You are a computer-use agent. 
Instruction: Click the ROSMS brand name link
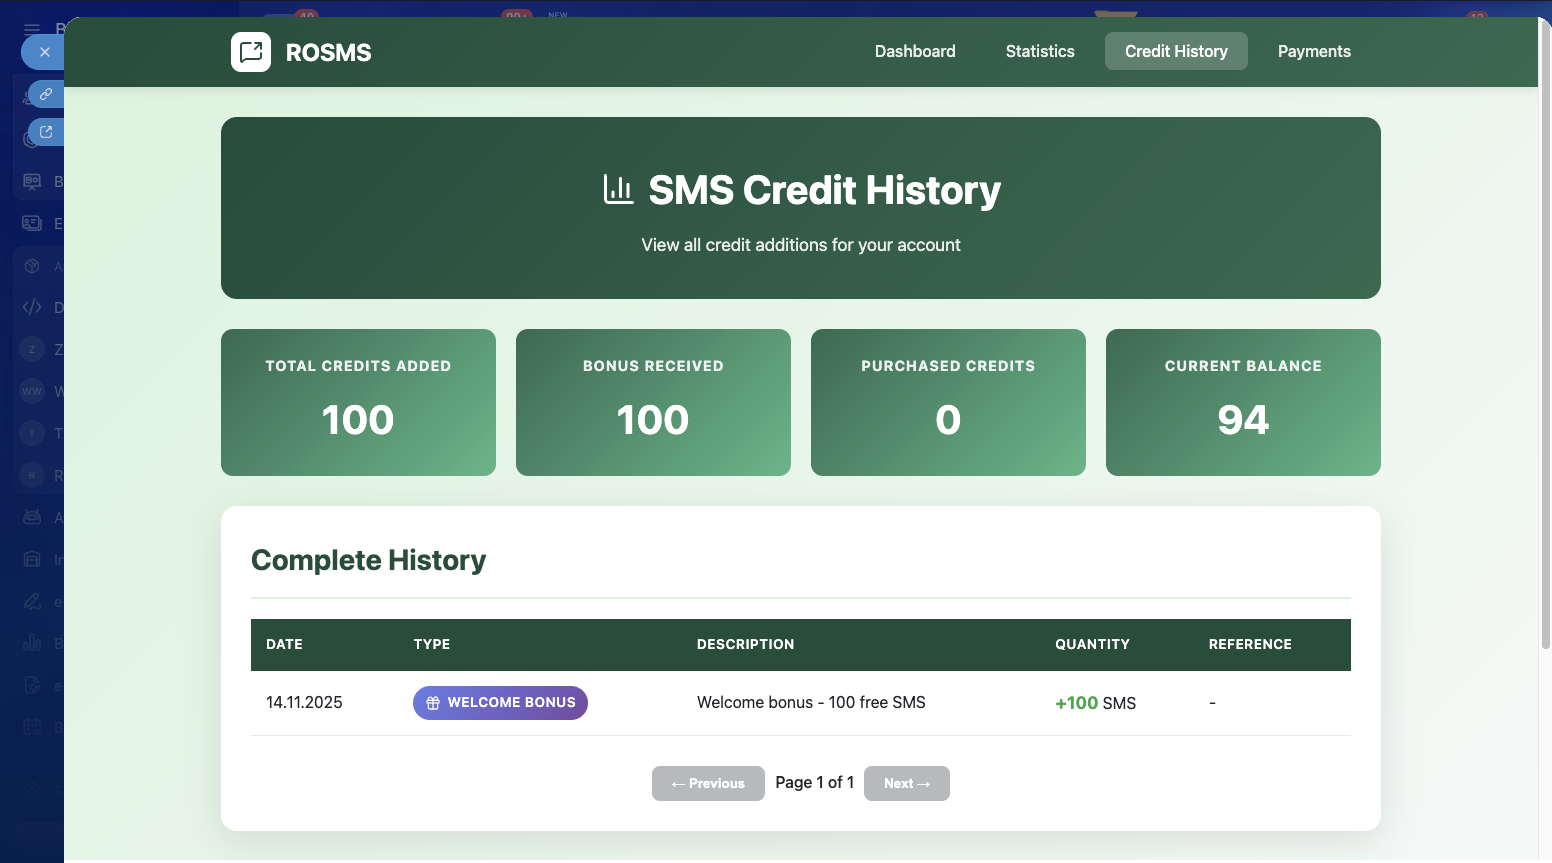click(x=328, y=53)
